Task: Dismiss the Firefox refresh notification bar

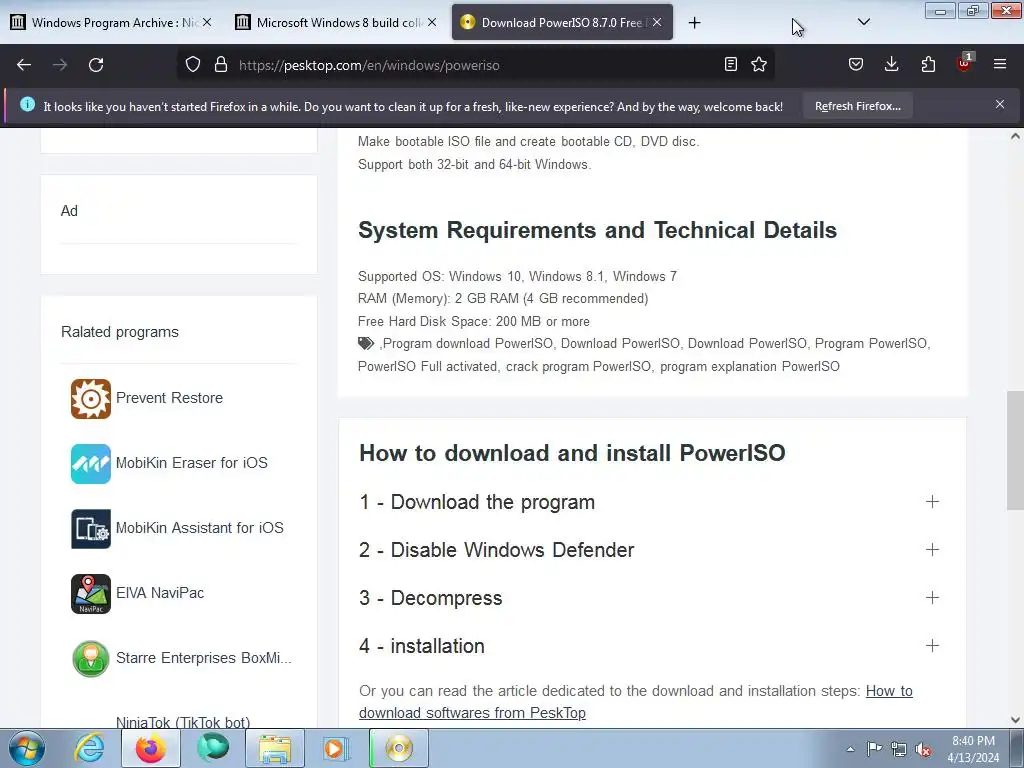Action: 1000,104
